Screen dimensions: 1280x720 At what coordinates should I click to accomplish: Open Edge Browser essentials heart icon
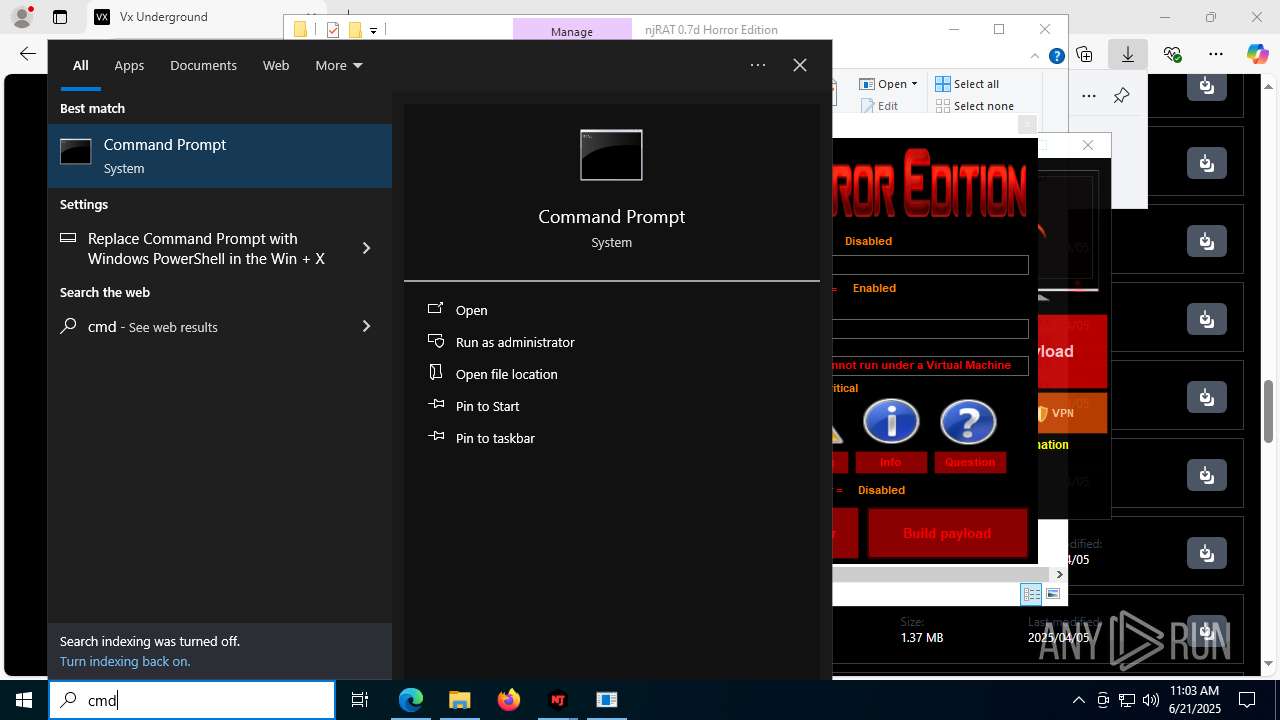(1172, 54)
